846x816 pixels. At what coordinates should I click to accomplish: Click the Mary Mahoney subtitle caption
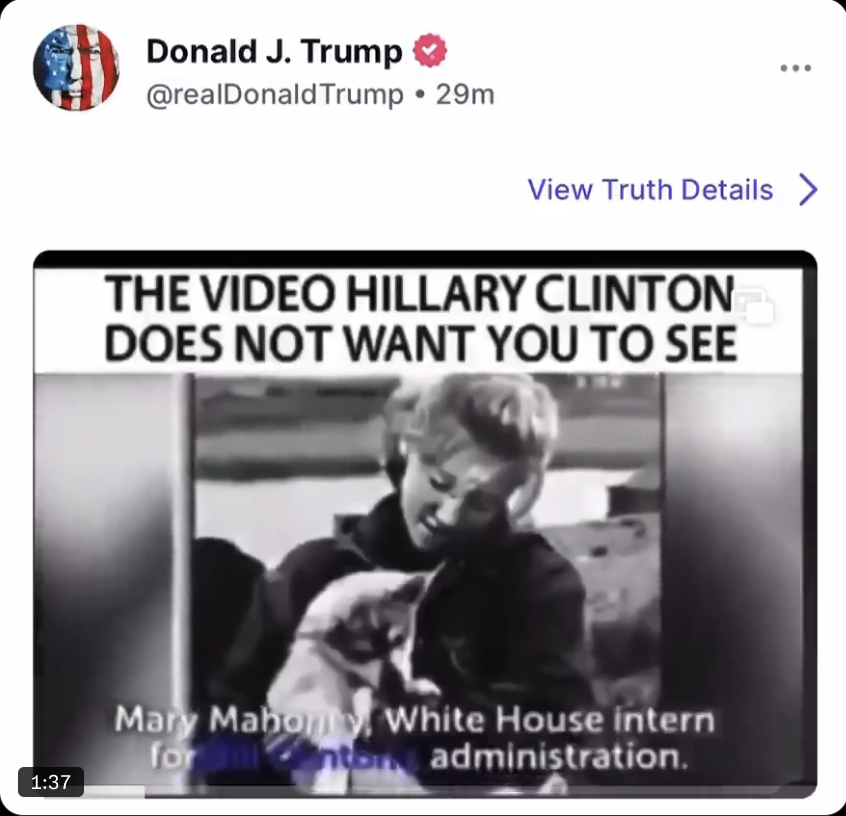414,738
